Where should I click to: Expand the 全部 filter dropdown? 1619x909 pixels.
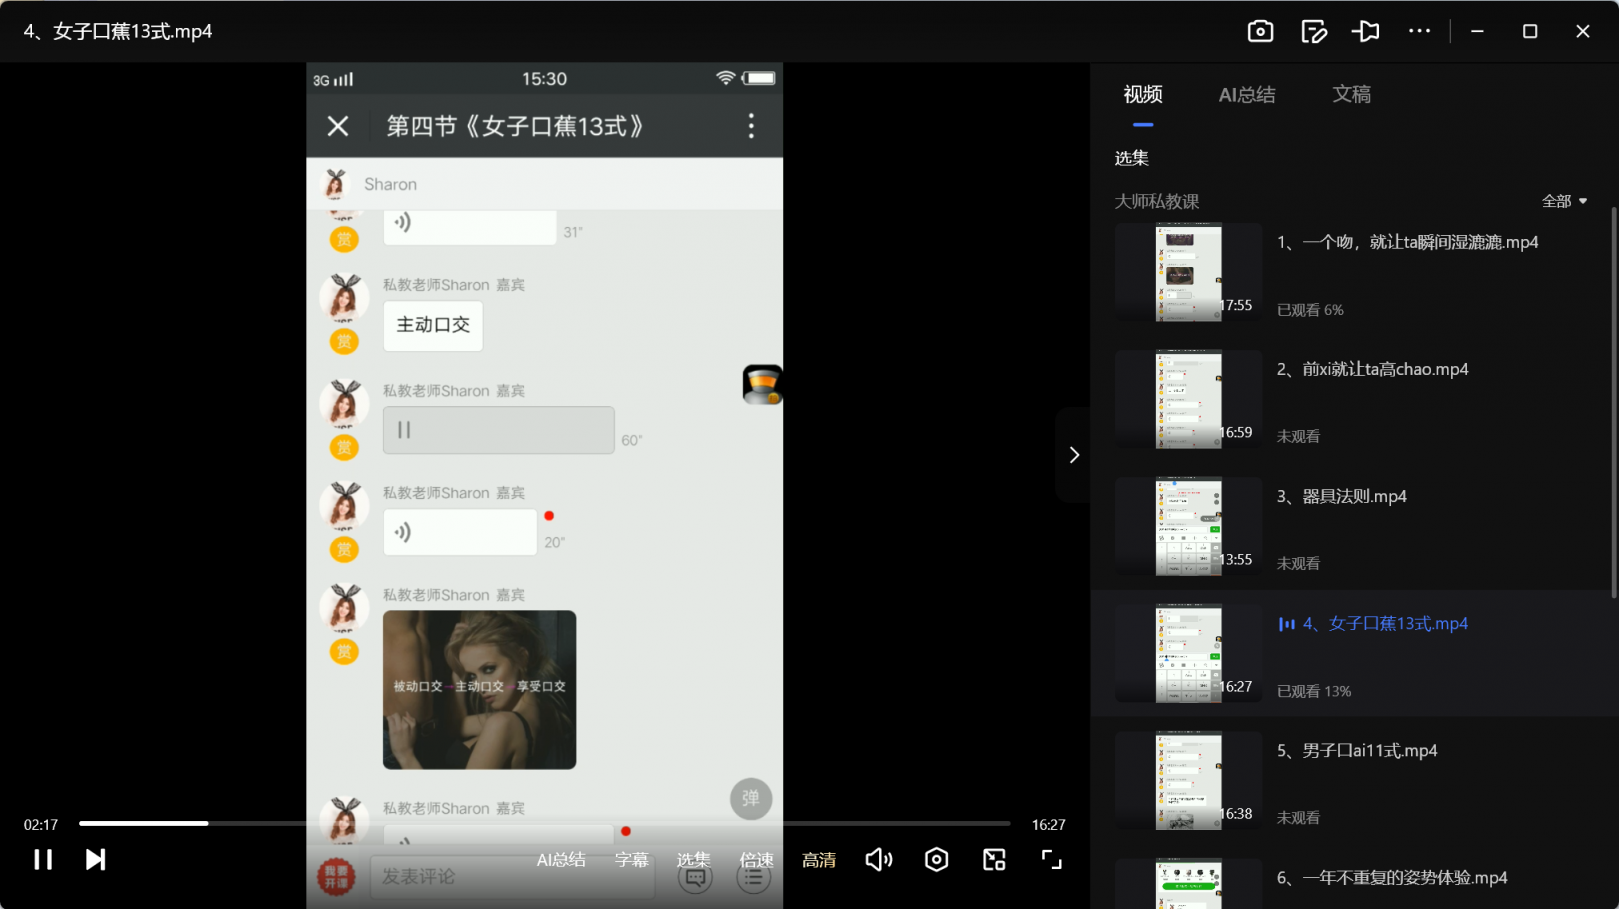click(1564, 202)
